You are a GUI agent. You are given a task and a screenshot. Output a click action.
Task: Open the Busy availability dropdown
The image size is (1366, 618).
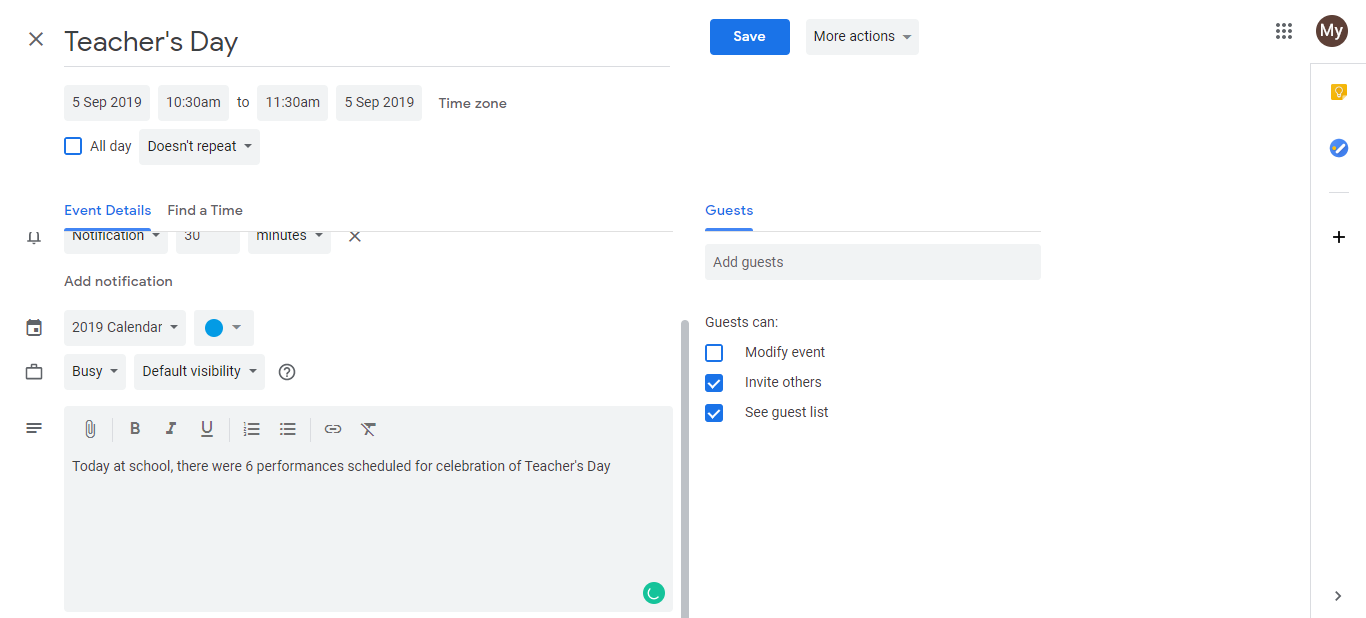point(95,372)
